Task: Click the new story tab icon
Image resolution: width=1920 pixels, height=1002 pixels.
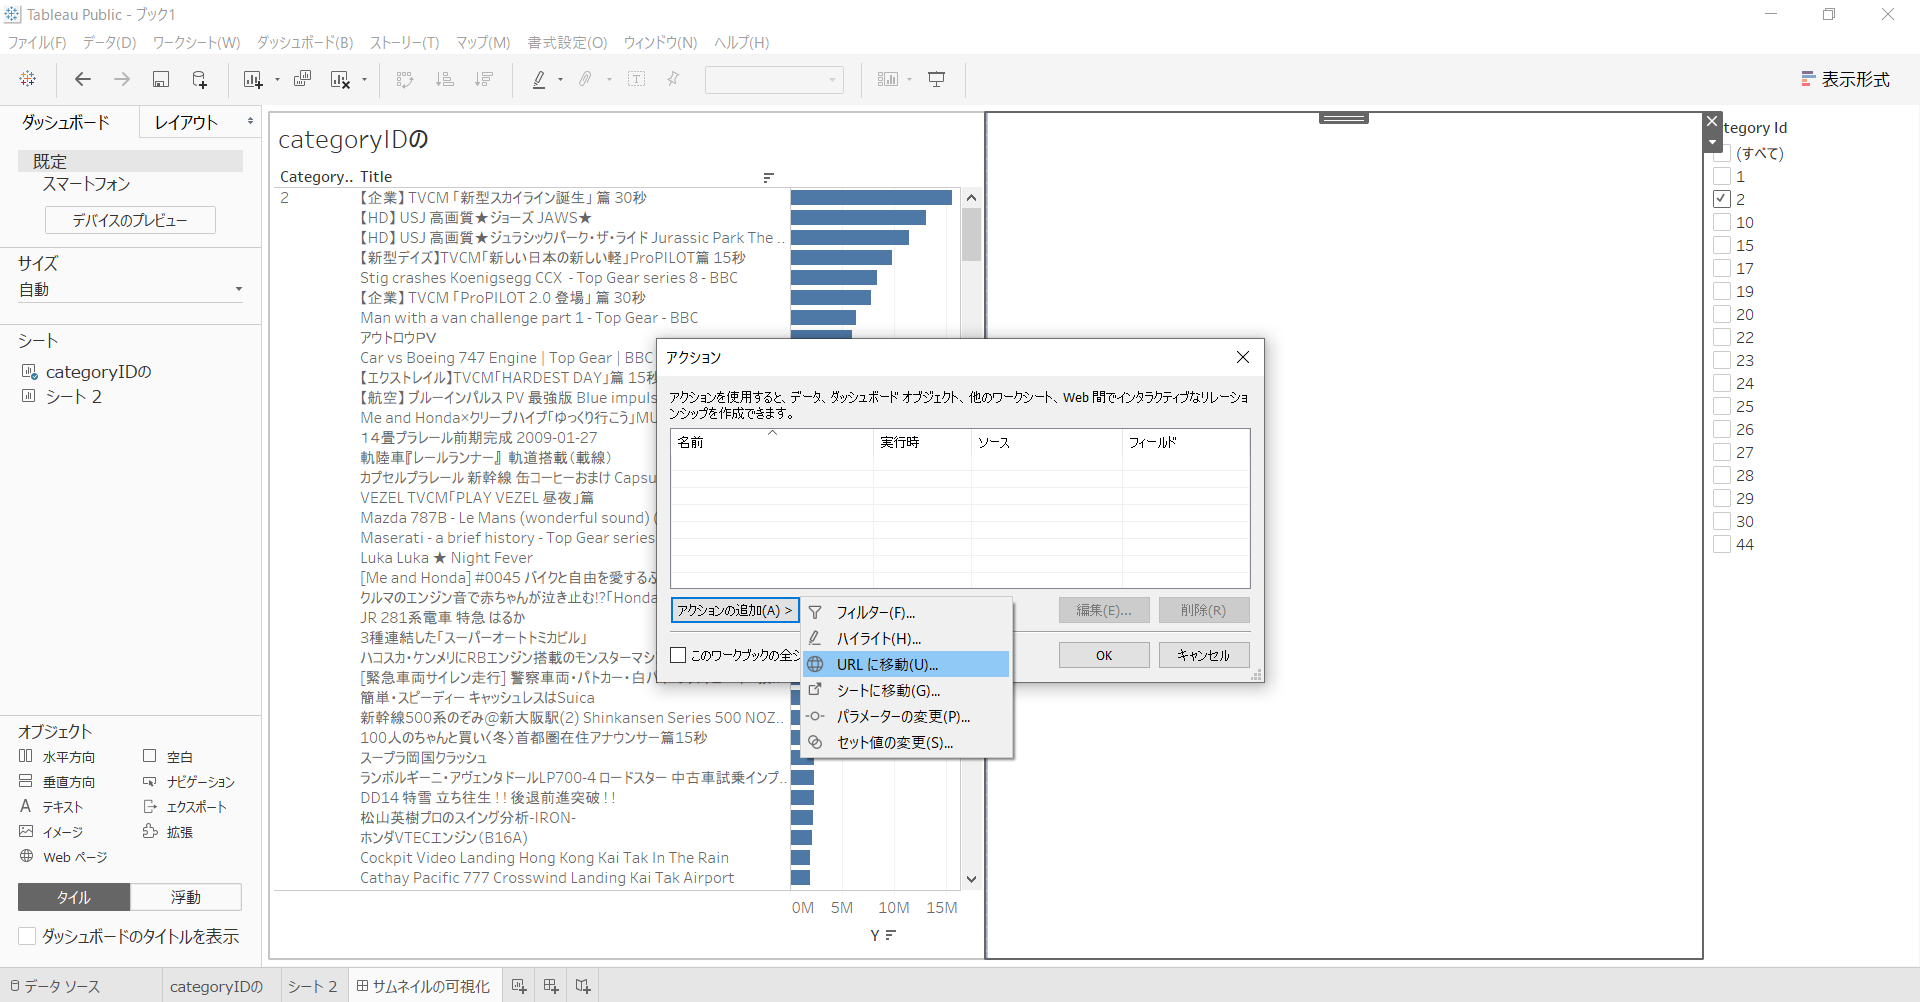Action: (x=583, y=986)
